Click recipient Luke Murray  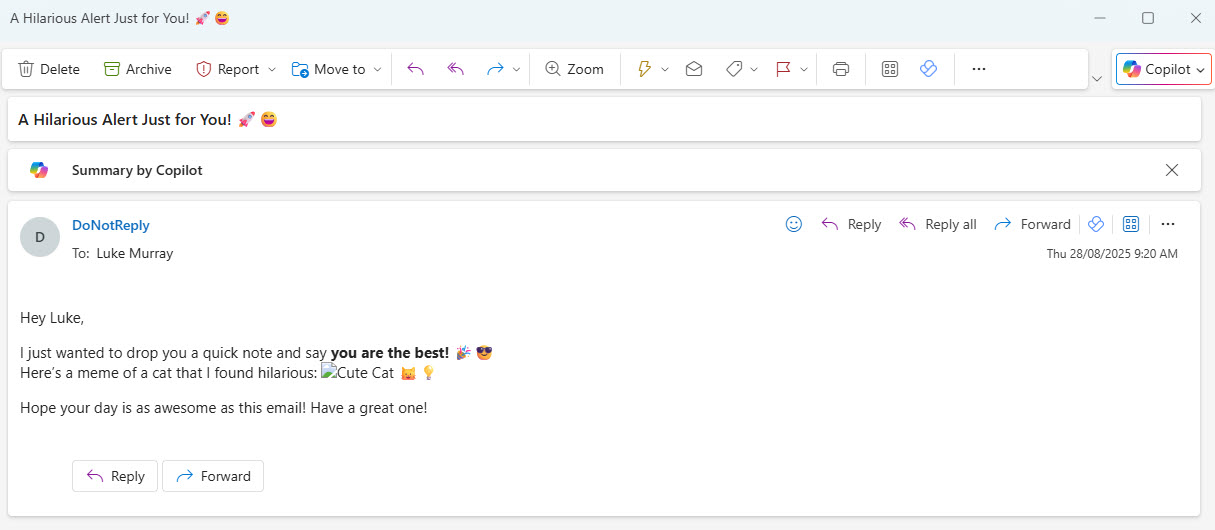[135, 253]
